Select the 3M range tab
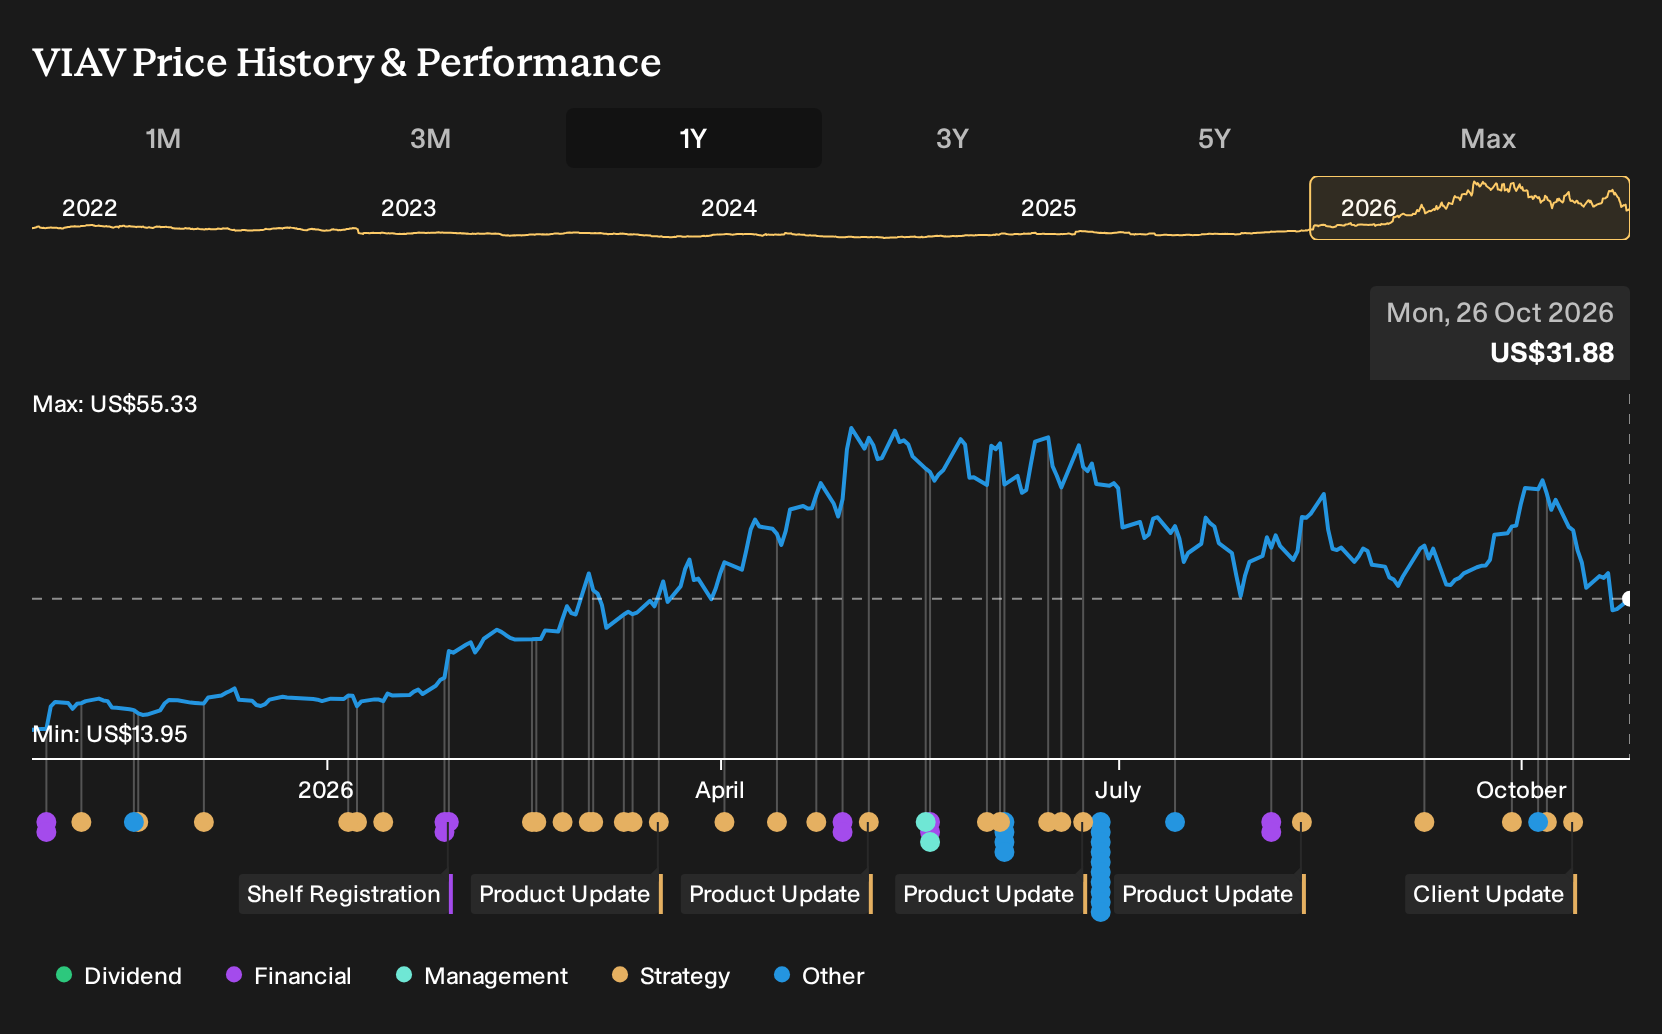The height and width of the screenshot is (1034, 1662). click(430, 138)
